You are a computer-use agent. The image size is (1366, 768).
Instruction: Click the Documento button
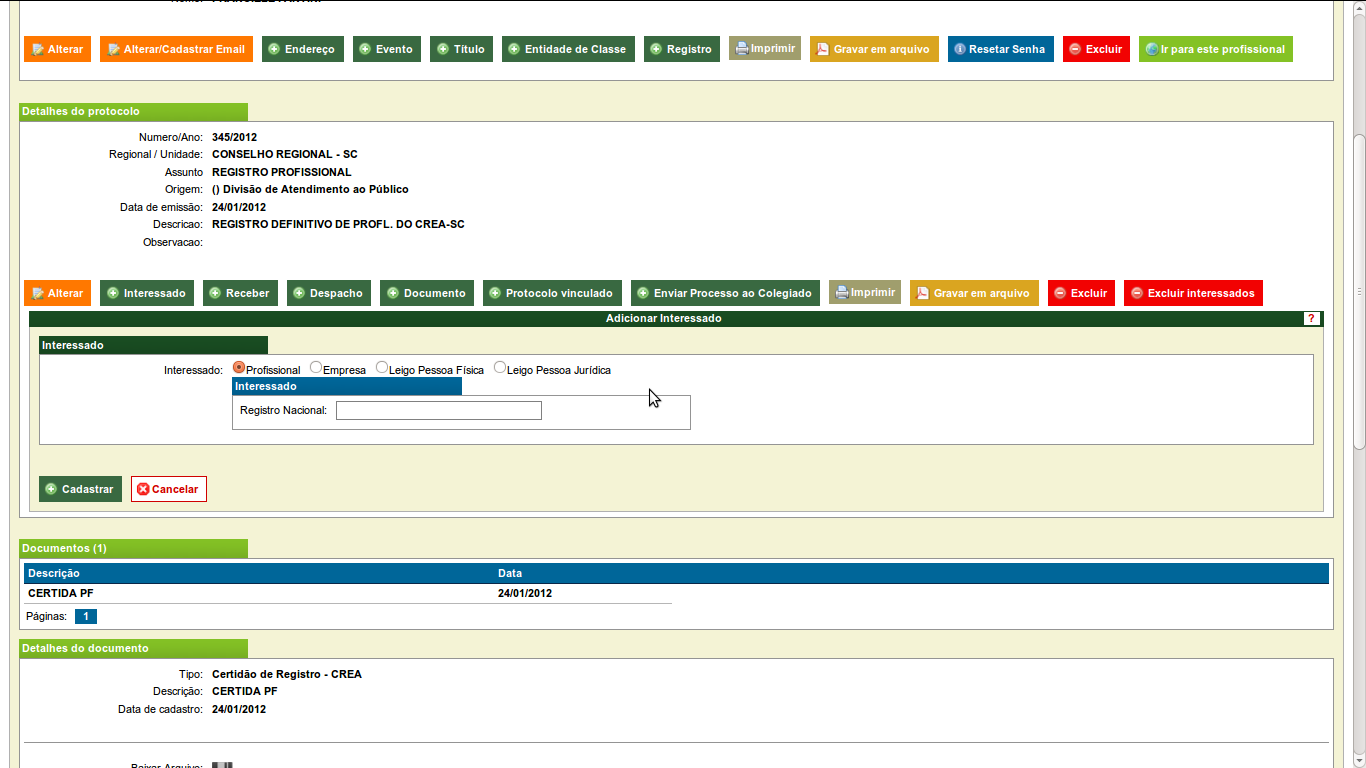pos(427,293)
